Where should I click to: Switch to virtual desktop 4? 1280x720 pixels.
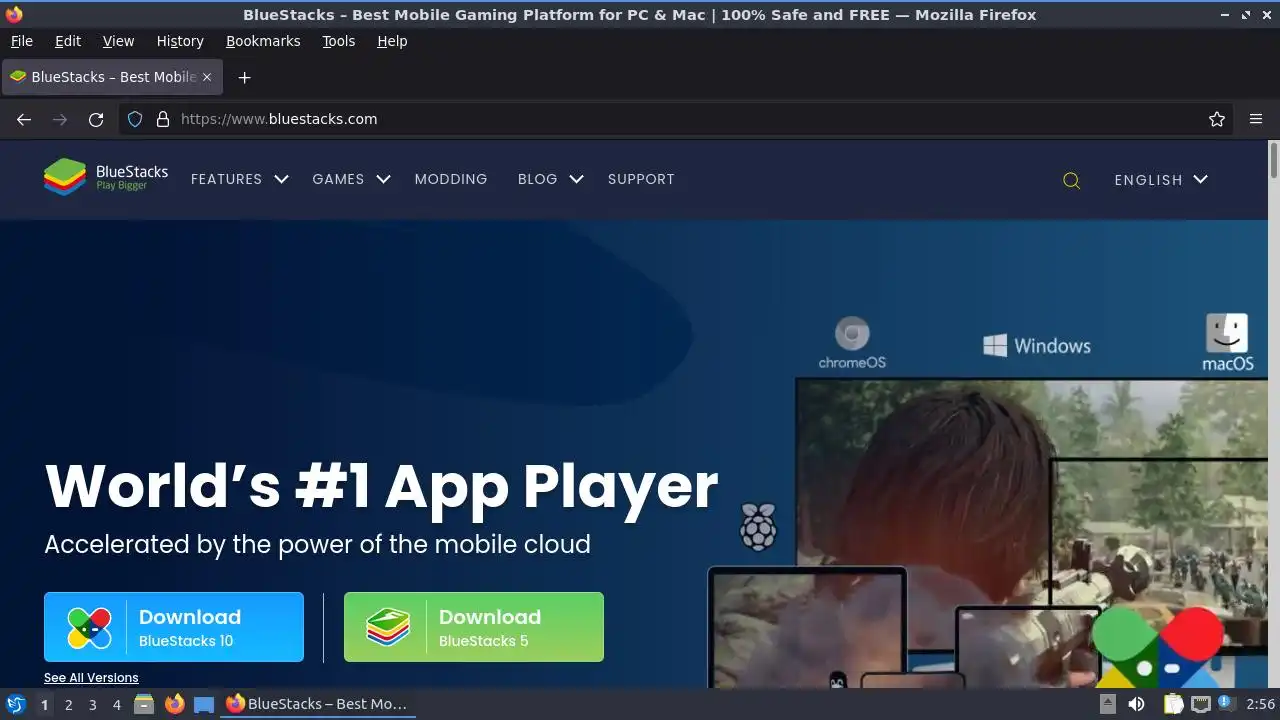(x=116, y=705)
